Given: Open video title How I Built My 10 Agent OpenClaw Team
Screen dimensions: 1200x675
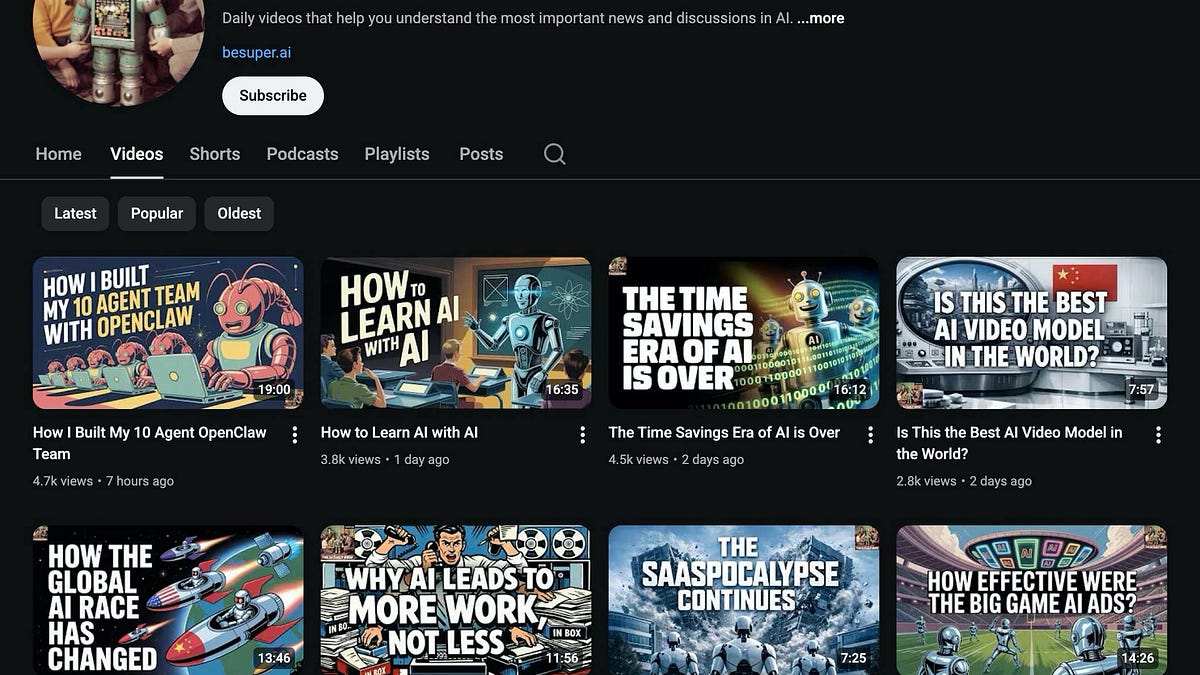Looking at the screenshot, I should pyautogui.click(x=150, y=443).
